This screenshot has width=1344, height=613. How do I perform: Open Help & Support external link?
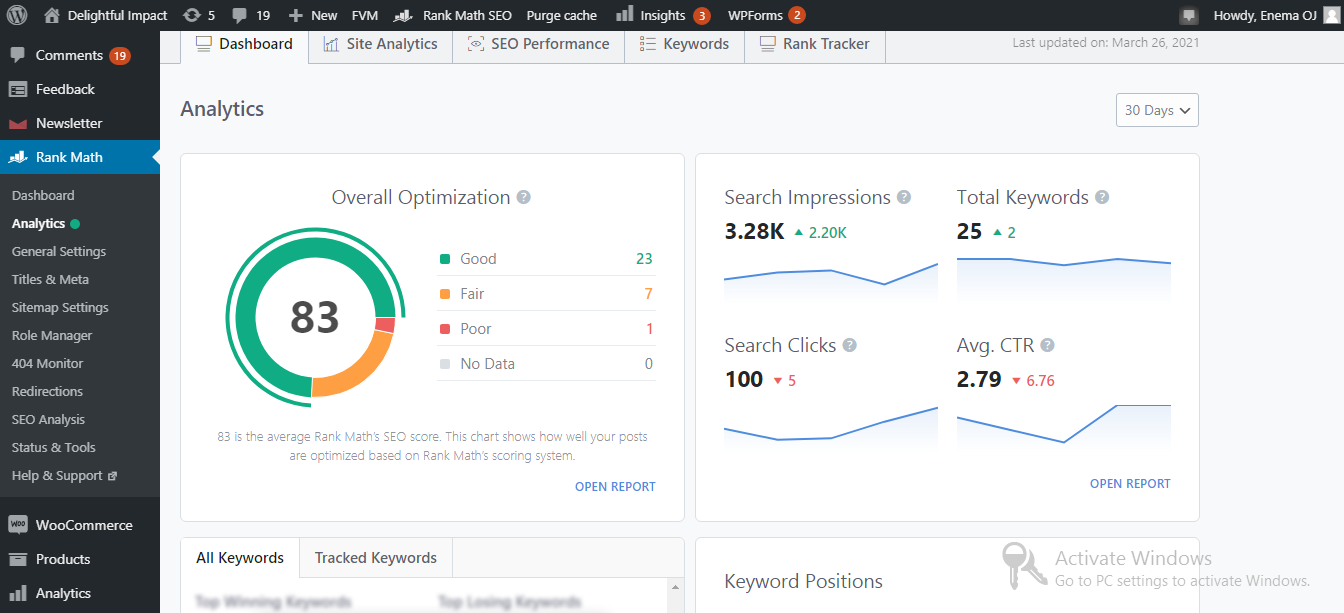[x=64, y=475]
